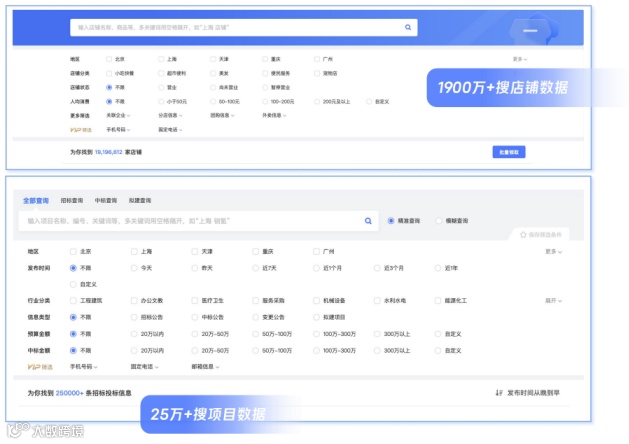Screen dimensions: 629x444
Task: Check the 工程建筑 industry category
Action: pyautogui.click(x=73, y=300)
